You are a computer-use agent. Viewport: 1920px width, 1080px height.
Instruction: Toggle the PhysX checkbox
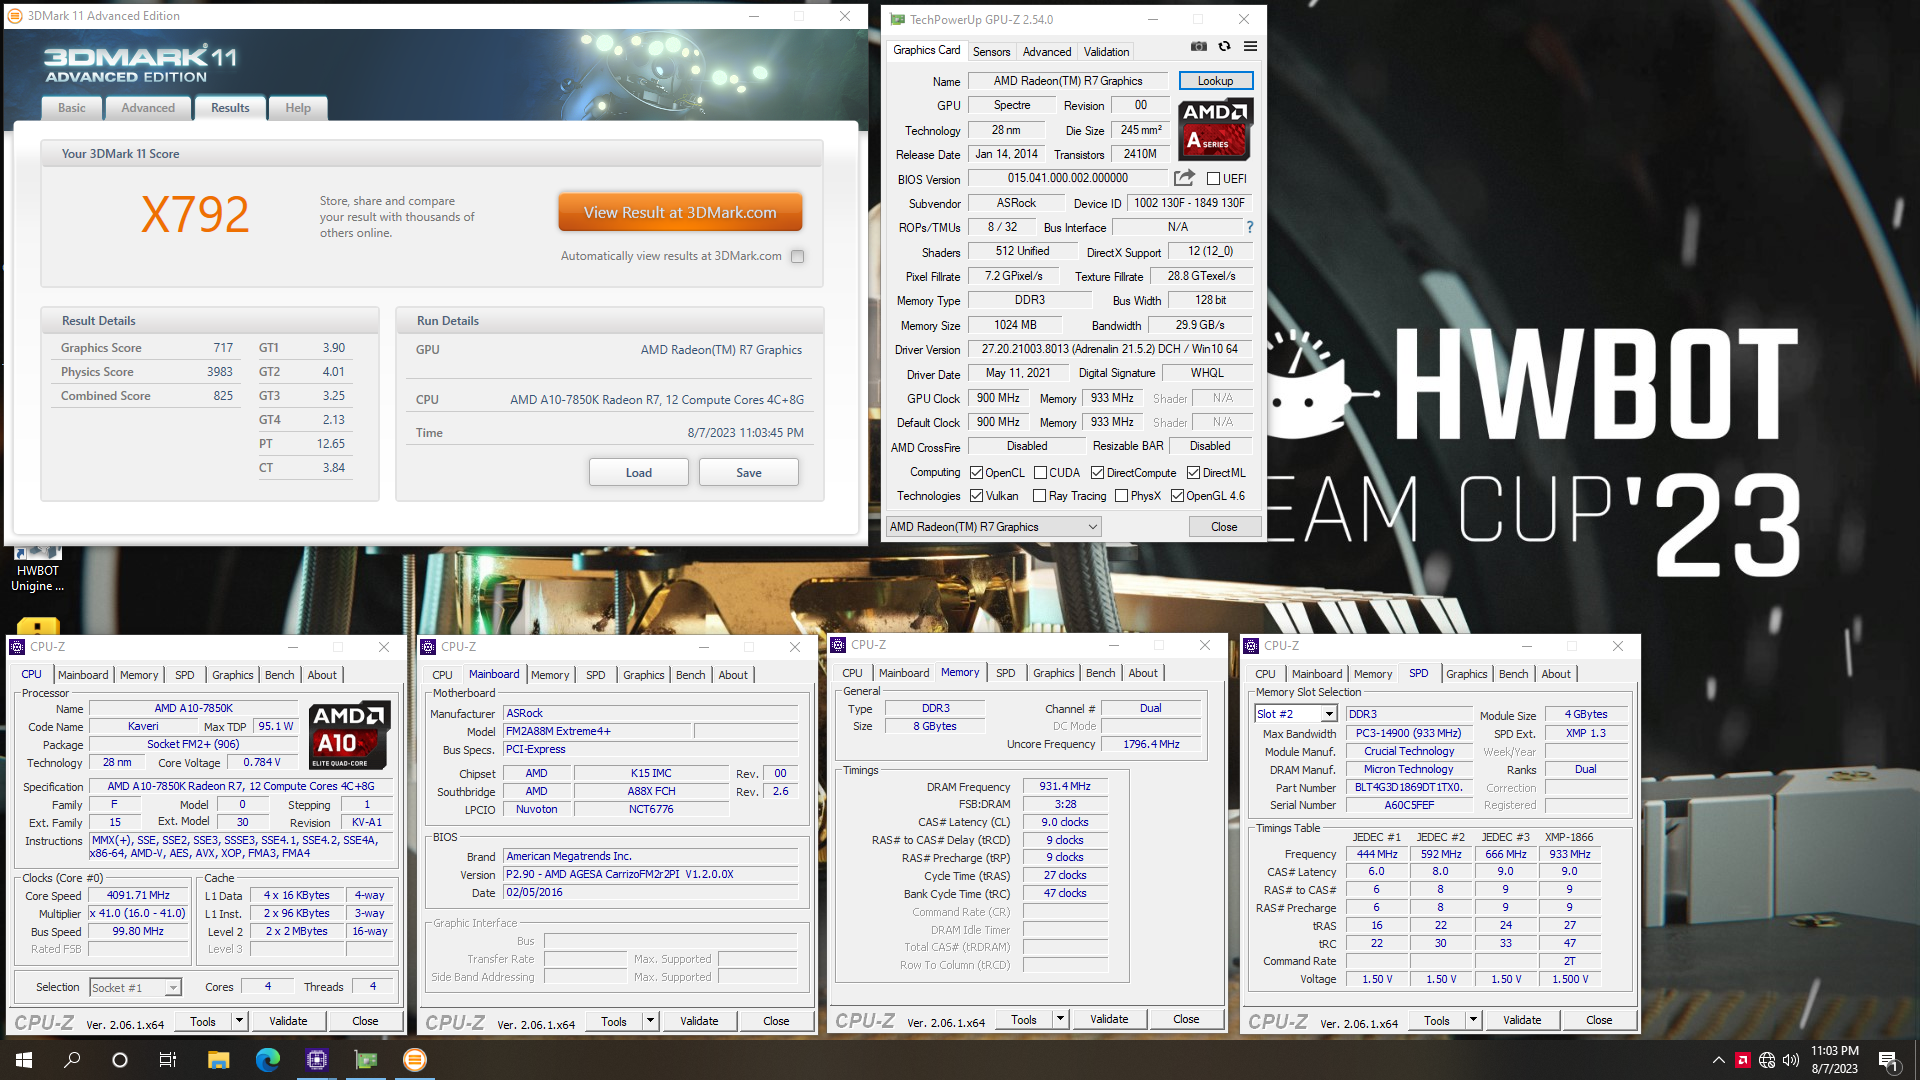coord(1121,496)
